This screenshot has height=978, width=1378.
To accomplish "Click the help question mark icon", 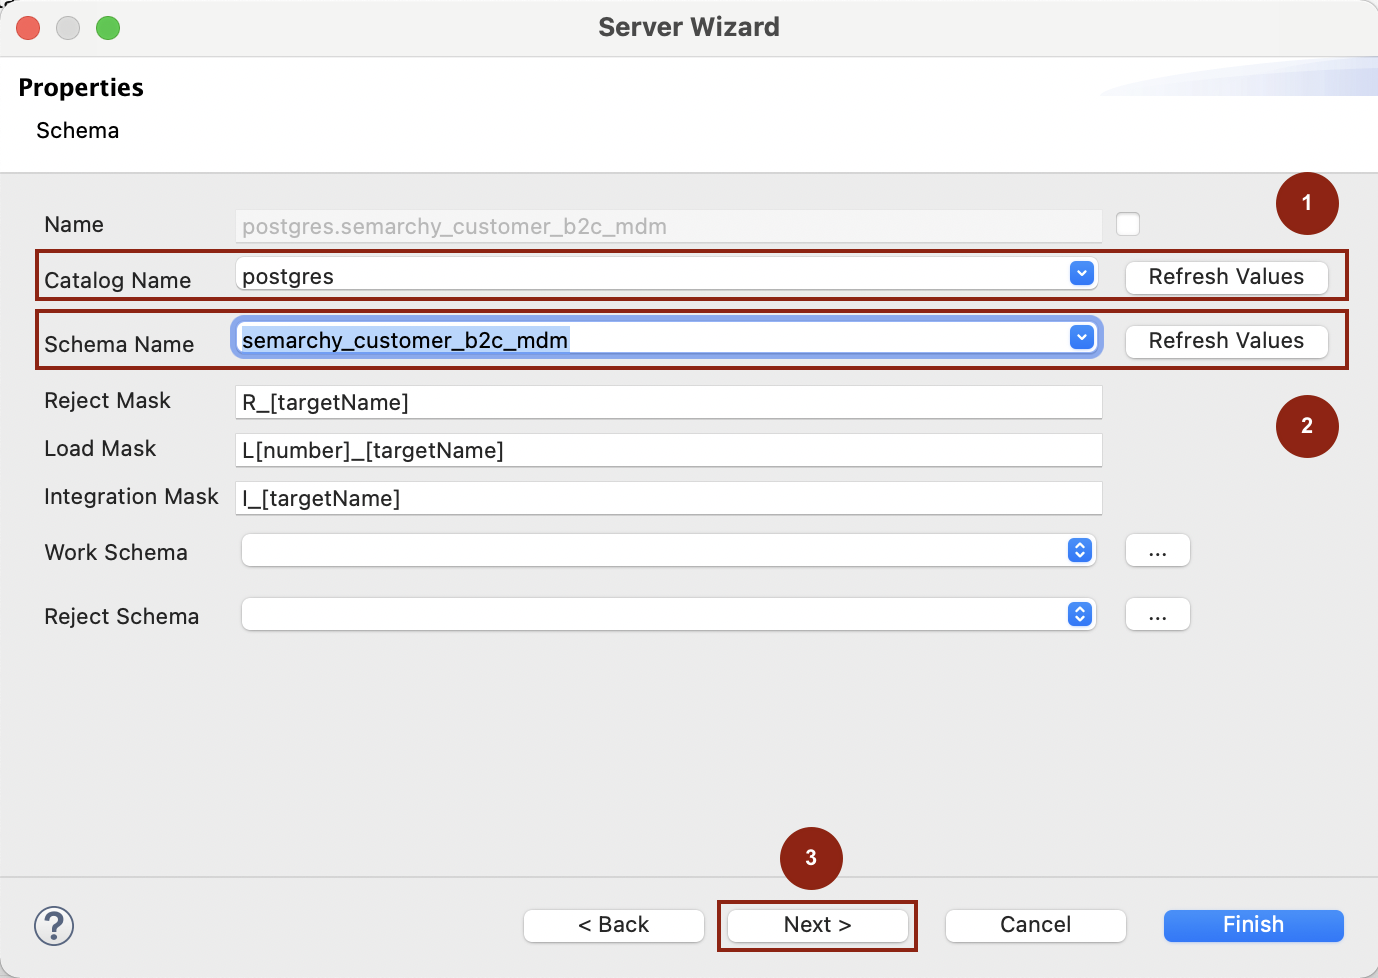I will [54, 926].
